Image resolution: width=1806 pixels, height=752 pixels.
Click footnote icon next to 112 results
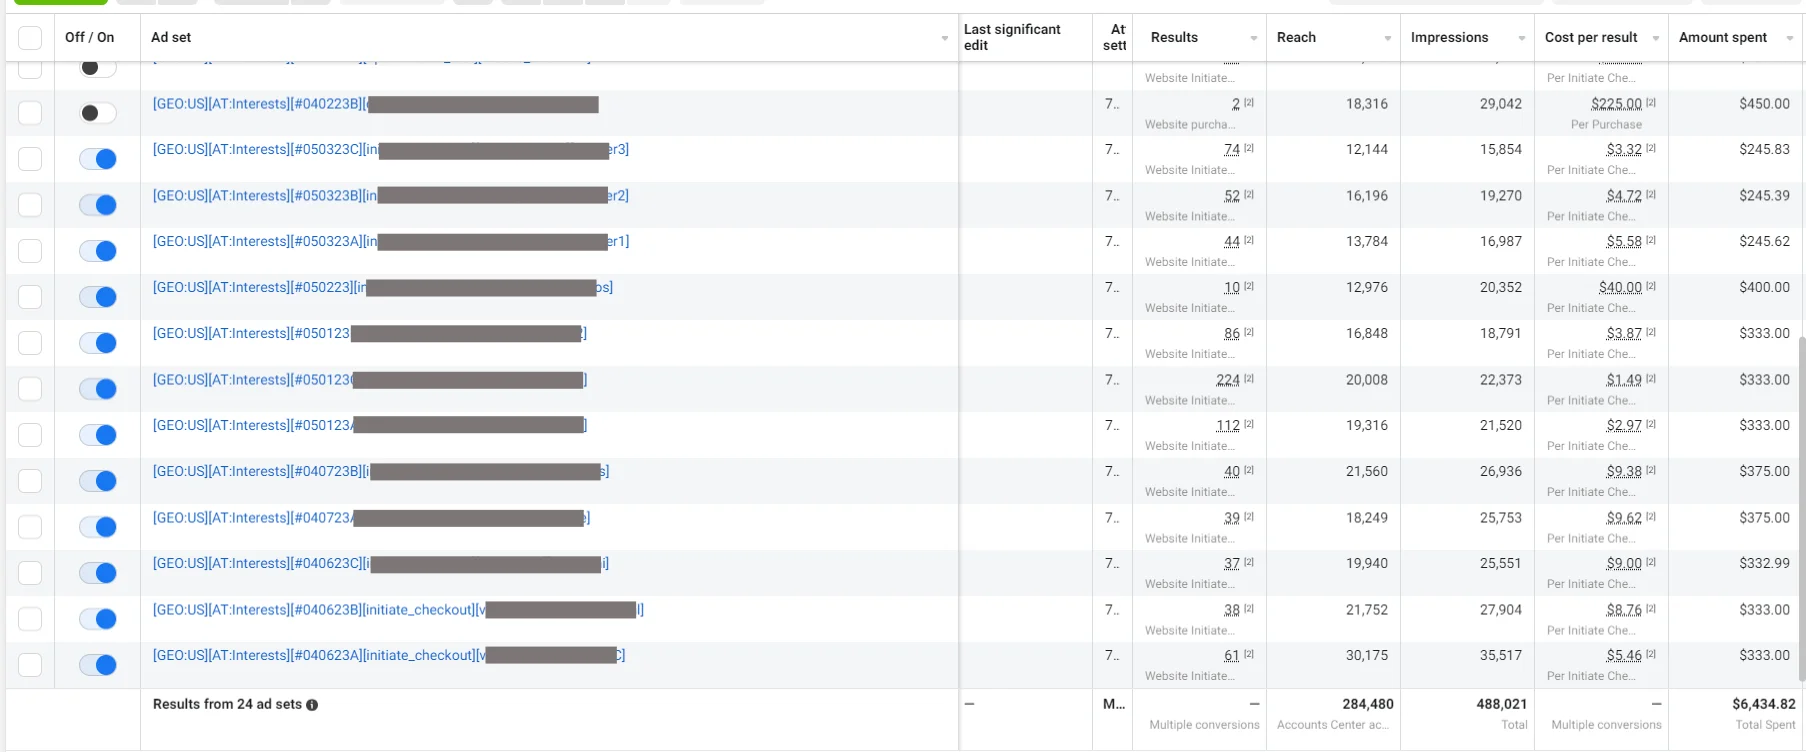click(x=1249, y=425)
